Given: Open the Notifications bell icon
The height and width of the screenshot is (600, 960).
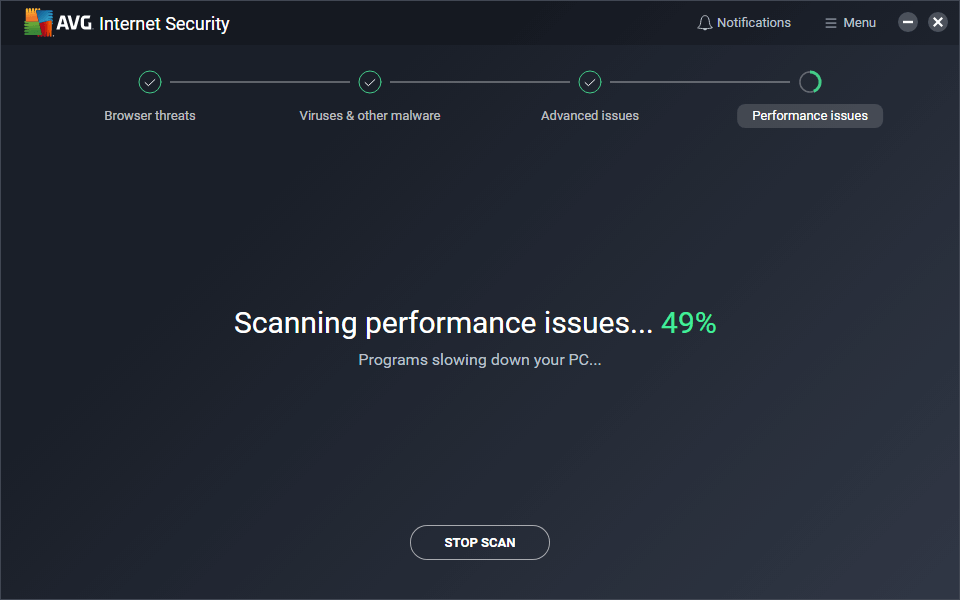Looking at the screenshot, I should pos(705,23).
